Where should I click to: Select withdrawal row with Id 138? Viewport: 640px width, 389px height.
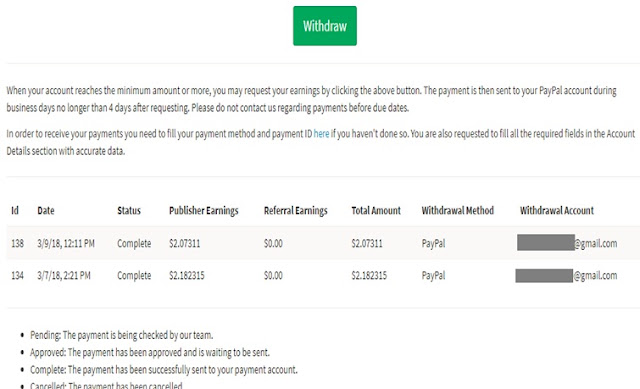(x=323, y=243)
